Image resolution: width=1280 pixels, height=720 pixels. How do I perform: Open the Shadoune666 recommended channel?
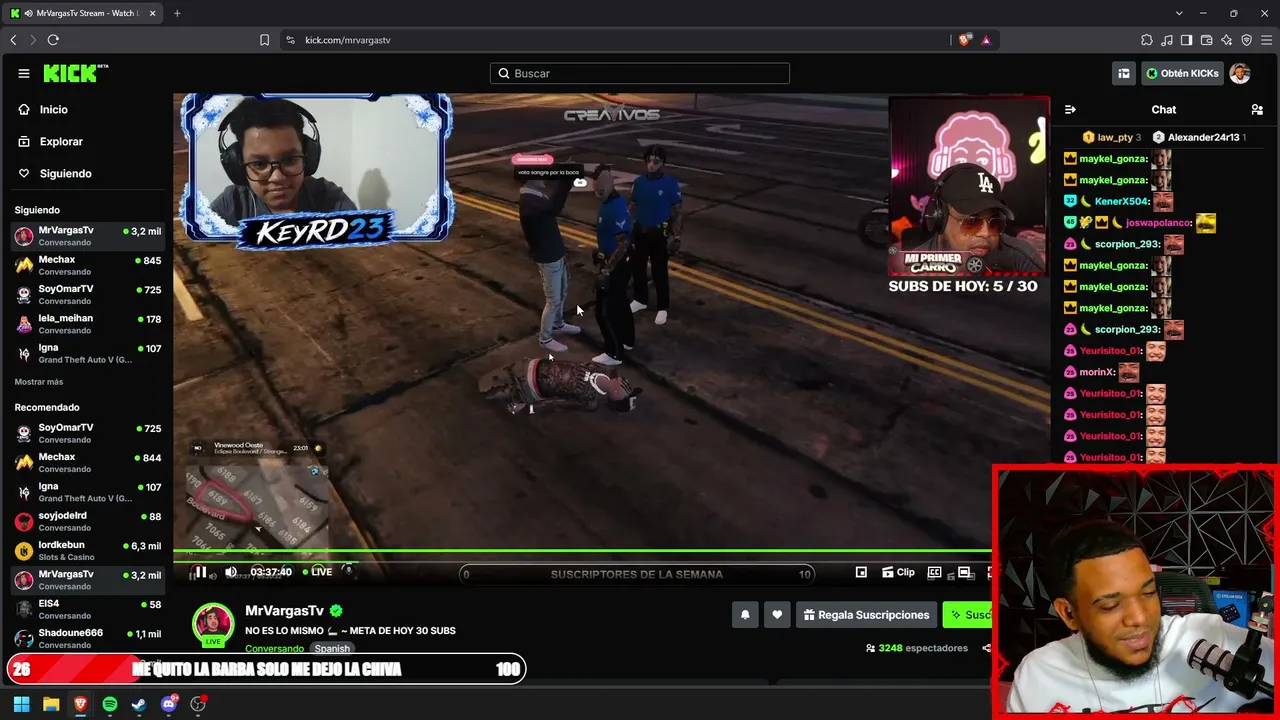(88, 639)
